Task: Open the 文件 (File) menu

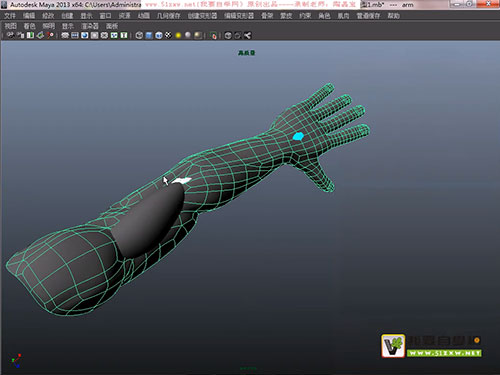Action: pos(10,16)
